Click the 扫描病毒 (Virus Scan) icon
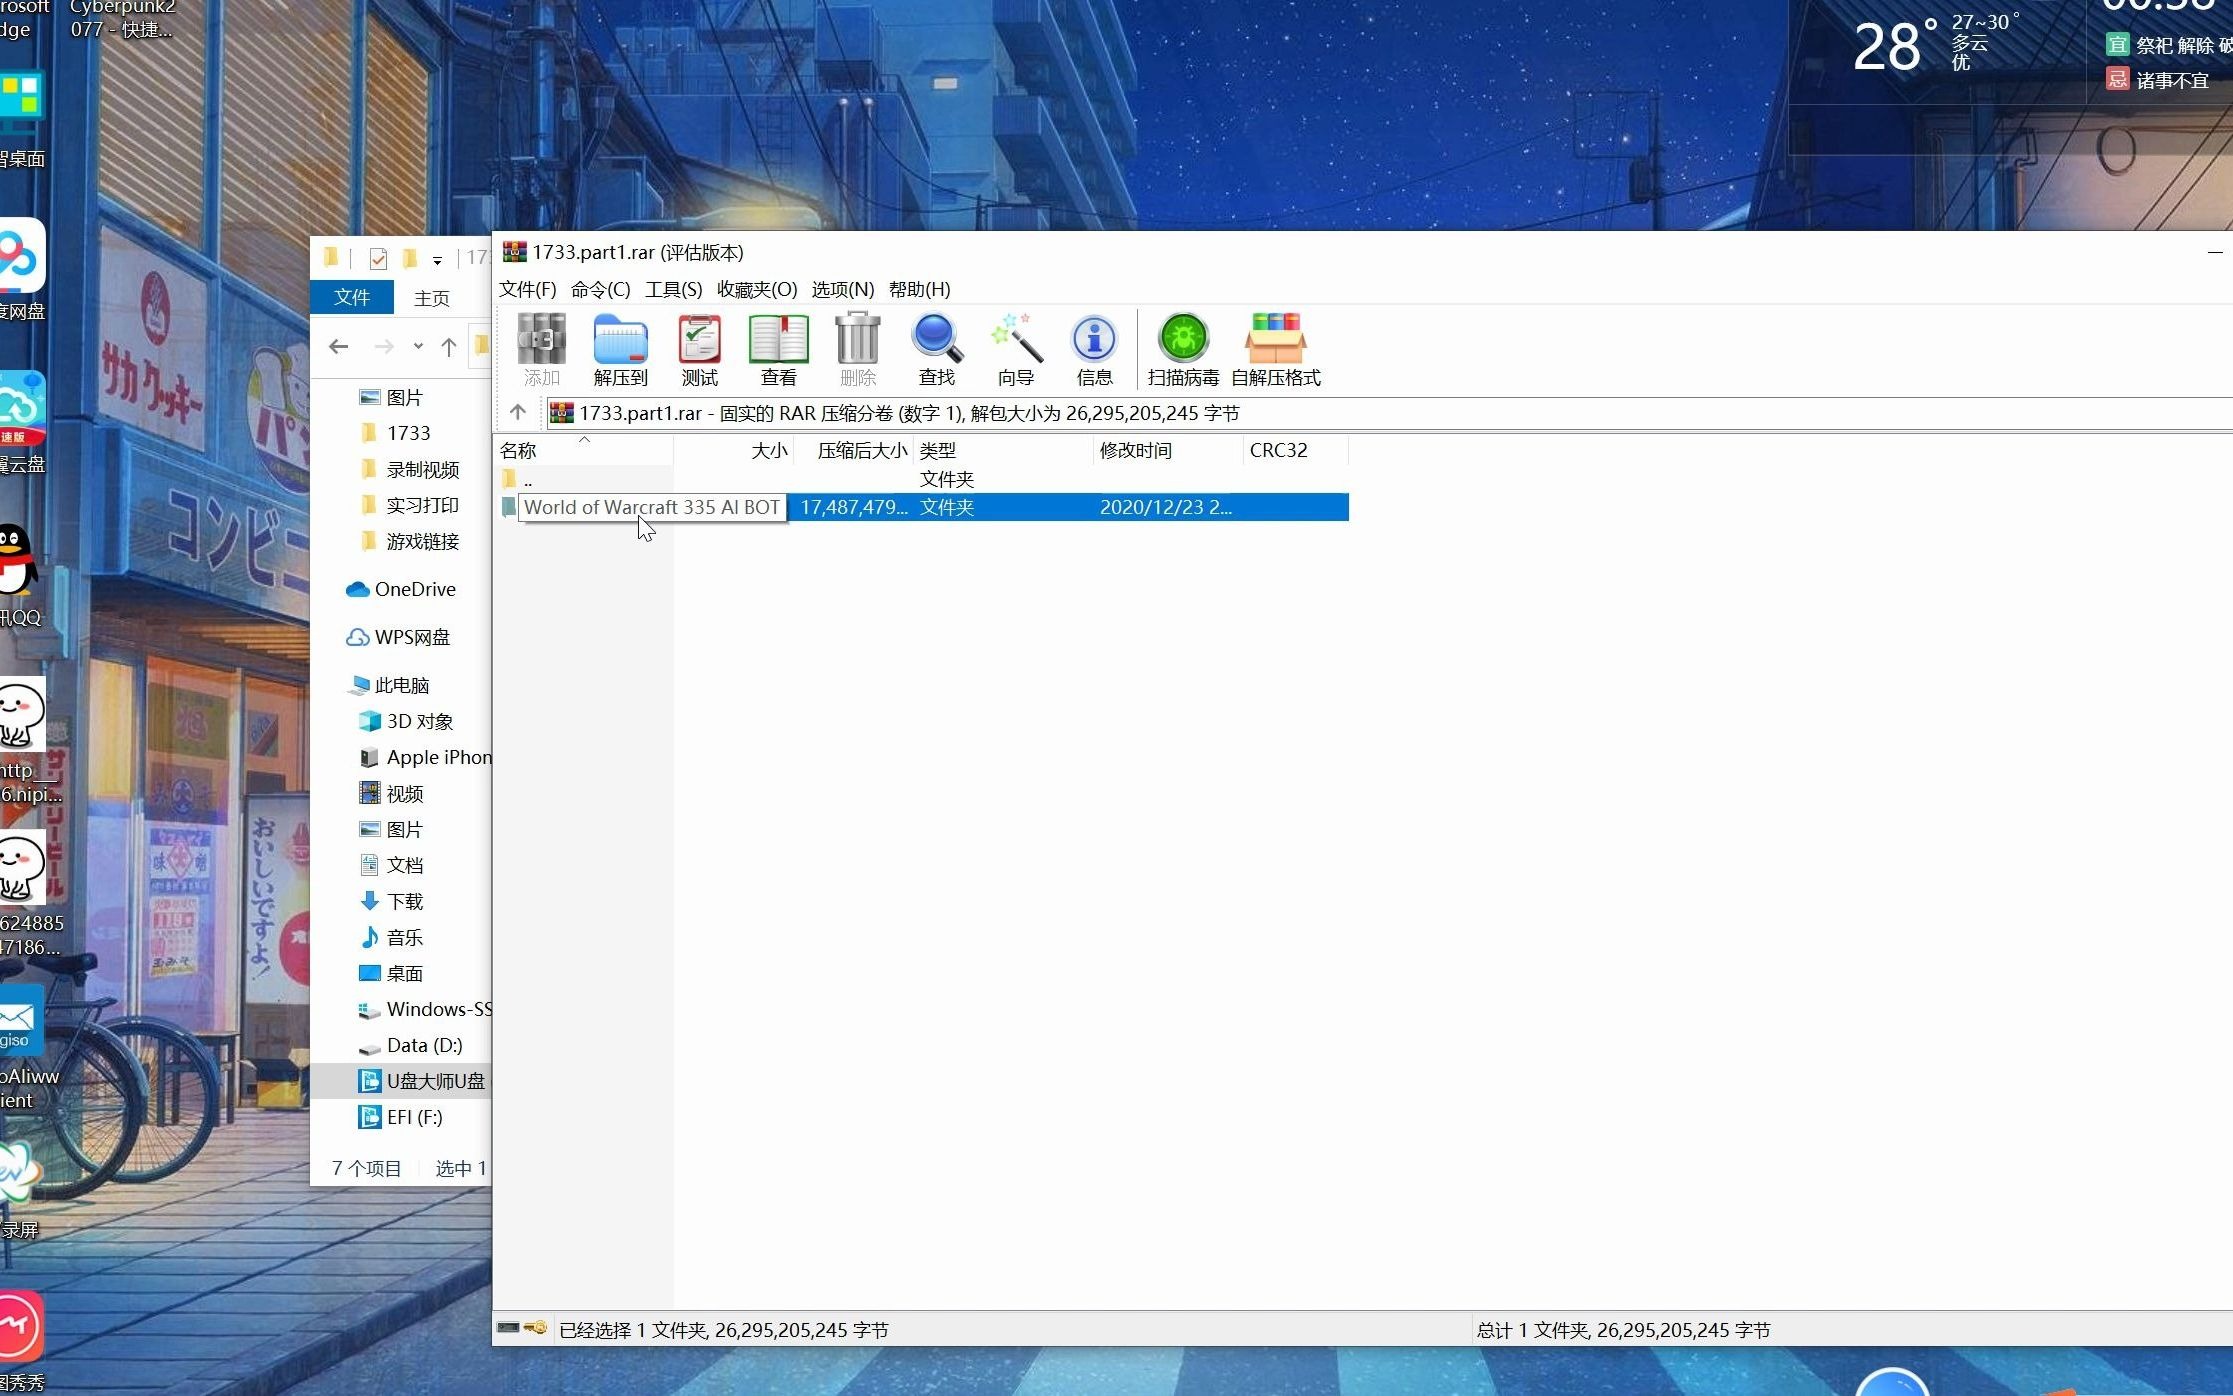Image resolution: width=2233 pixels, height=1396 pixels. [x=1183, y=349]
